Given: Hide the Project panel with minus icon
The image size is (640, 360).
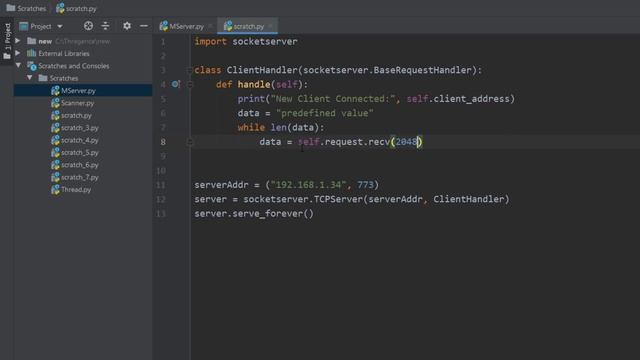Looking at the screenshot, I should tap(144, 26).
